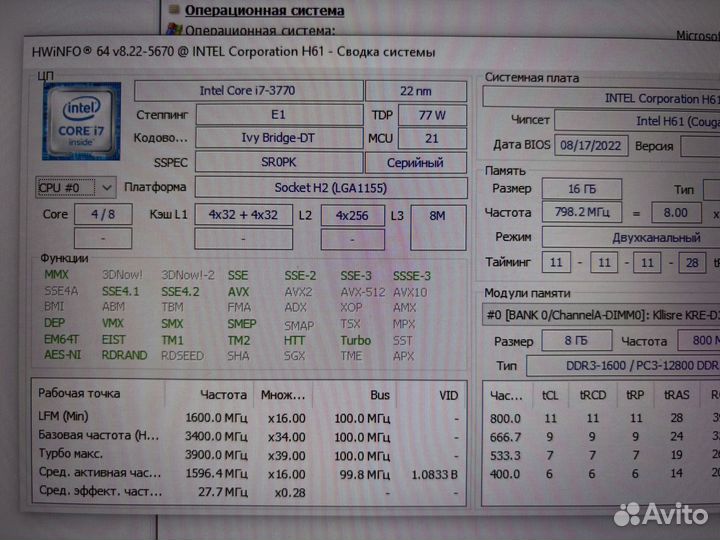Select the Сред. эффект. част... row
Screen dimensions: 720x540
click(x=249, y=492)
